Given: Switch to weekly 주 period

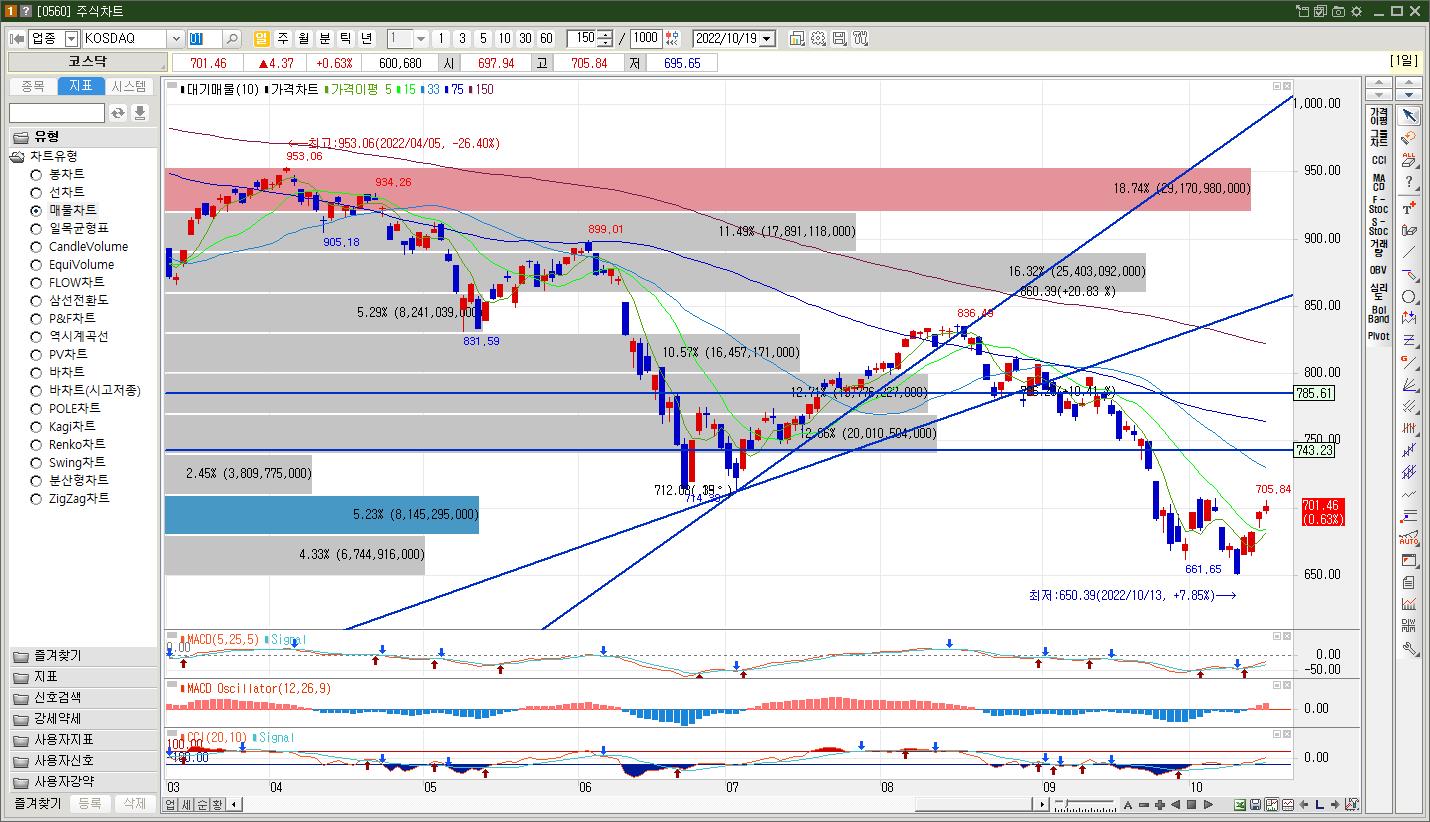Looking at the screenshot, I should (x=283, y=39).
